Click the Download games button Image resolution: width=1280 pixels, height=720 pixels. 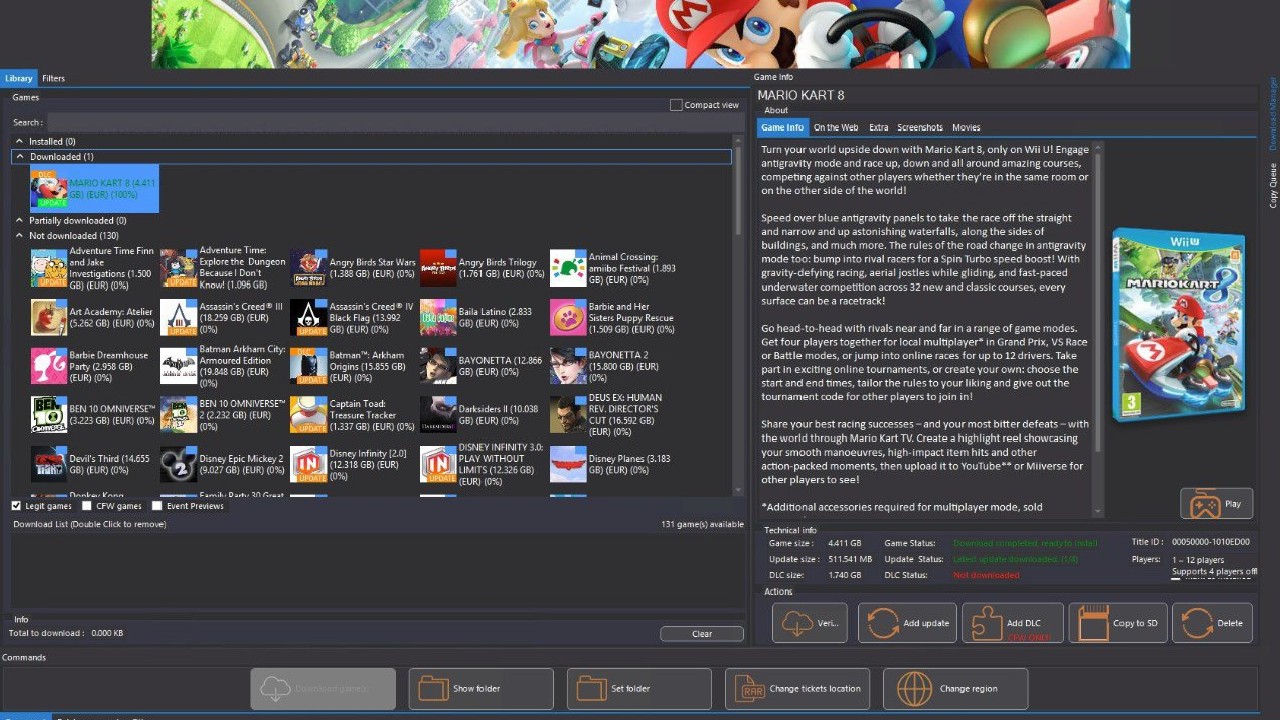click(323, 689)
